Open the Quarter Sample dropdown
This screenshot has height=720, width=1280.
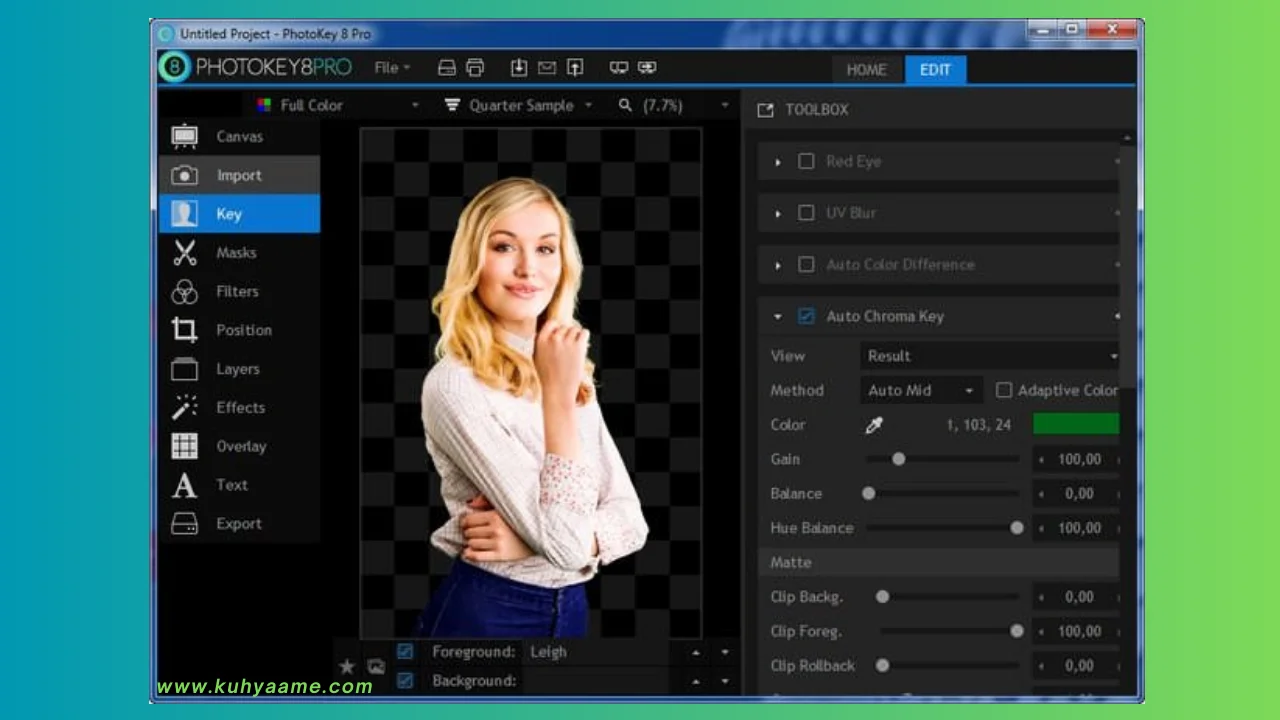518,105
